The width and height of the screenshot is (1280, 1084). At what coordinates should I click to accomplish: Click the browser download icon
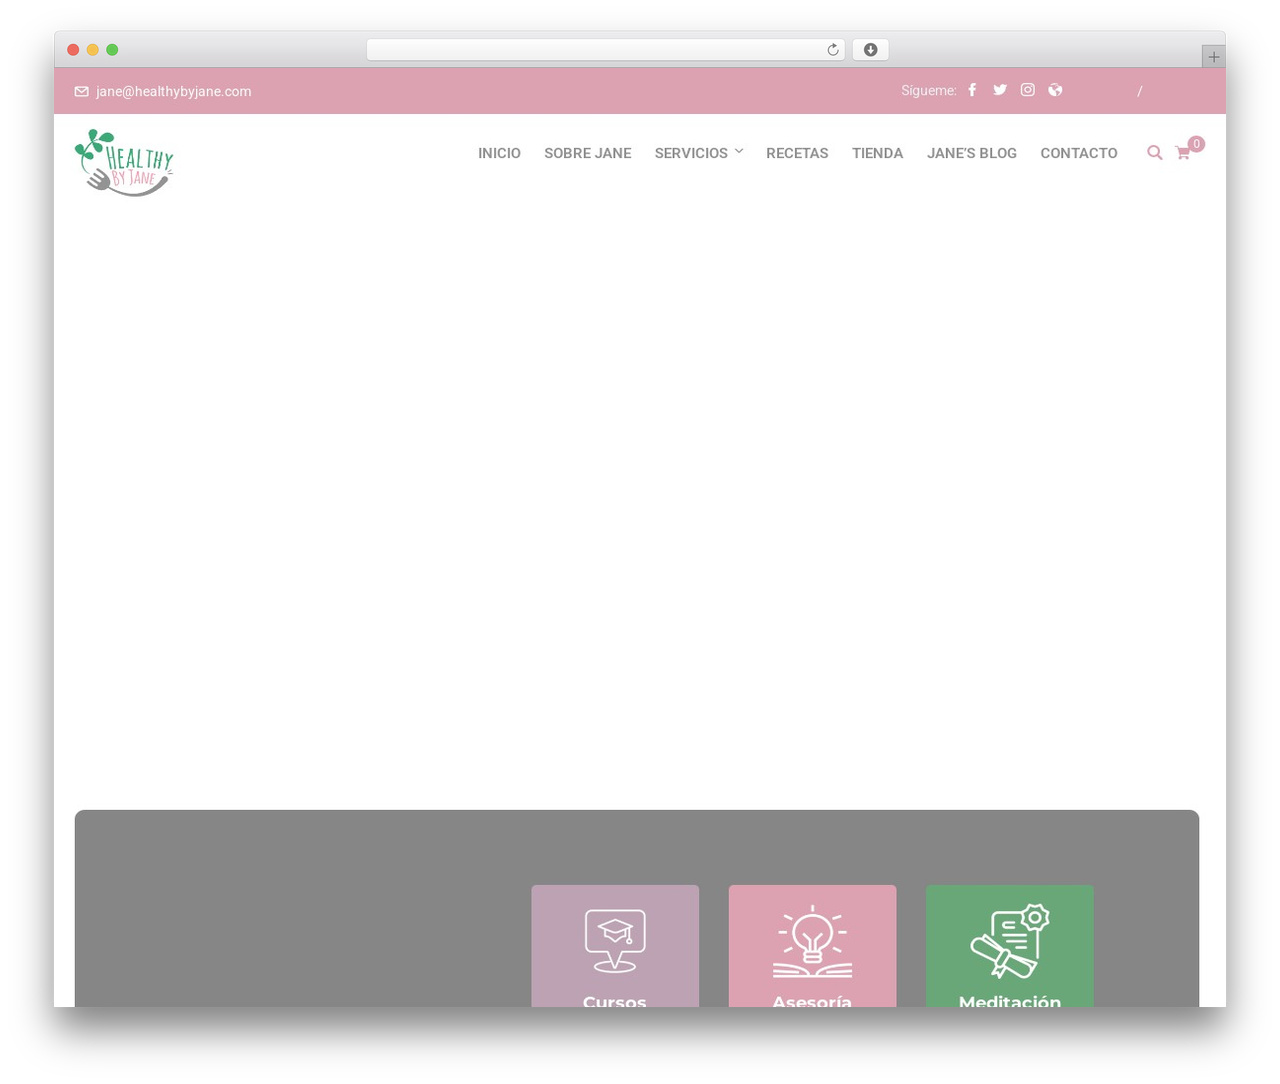point(871,50)
